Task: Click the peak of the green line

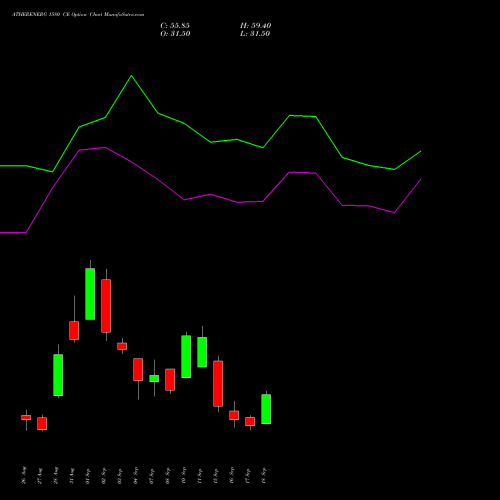Action: (x=131, y=76)
